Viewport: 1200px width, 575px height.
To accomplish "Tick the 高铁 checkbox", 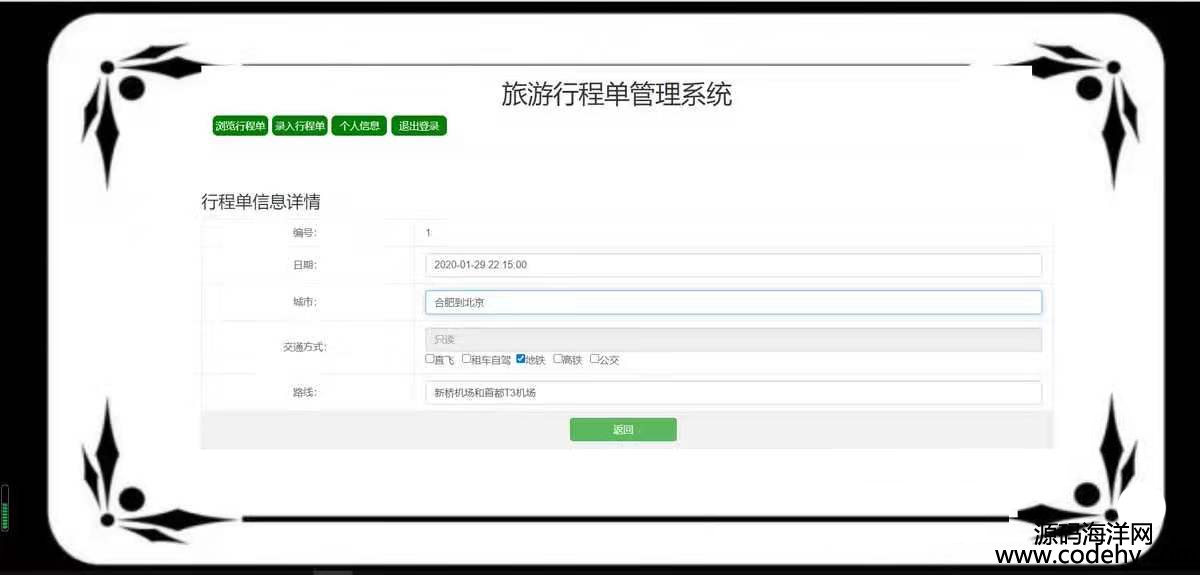I will tap(557, 359).
